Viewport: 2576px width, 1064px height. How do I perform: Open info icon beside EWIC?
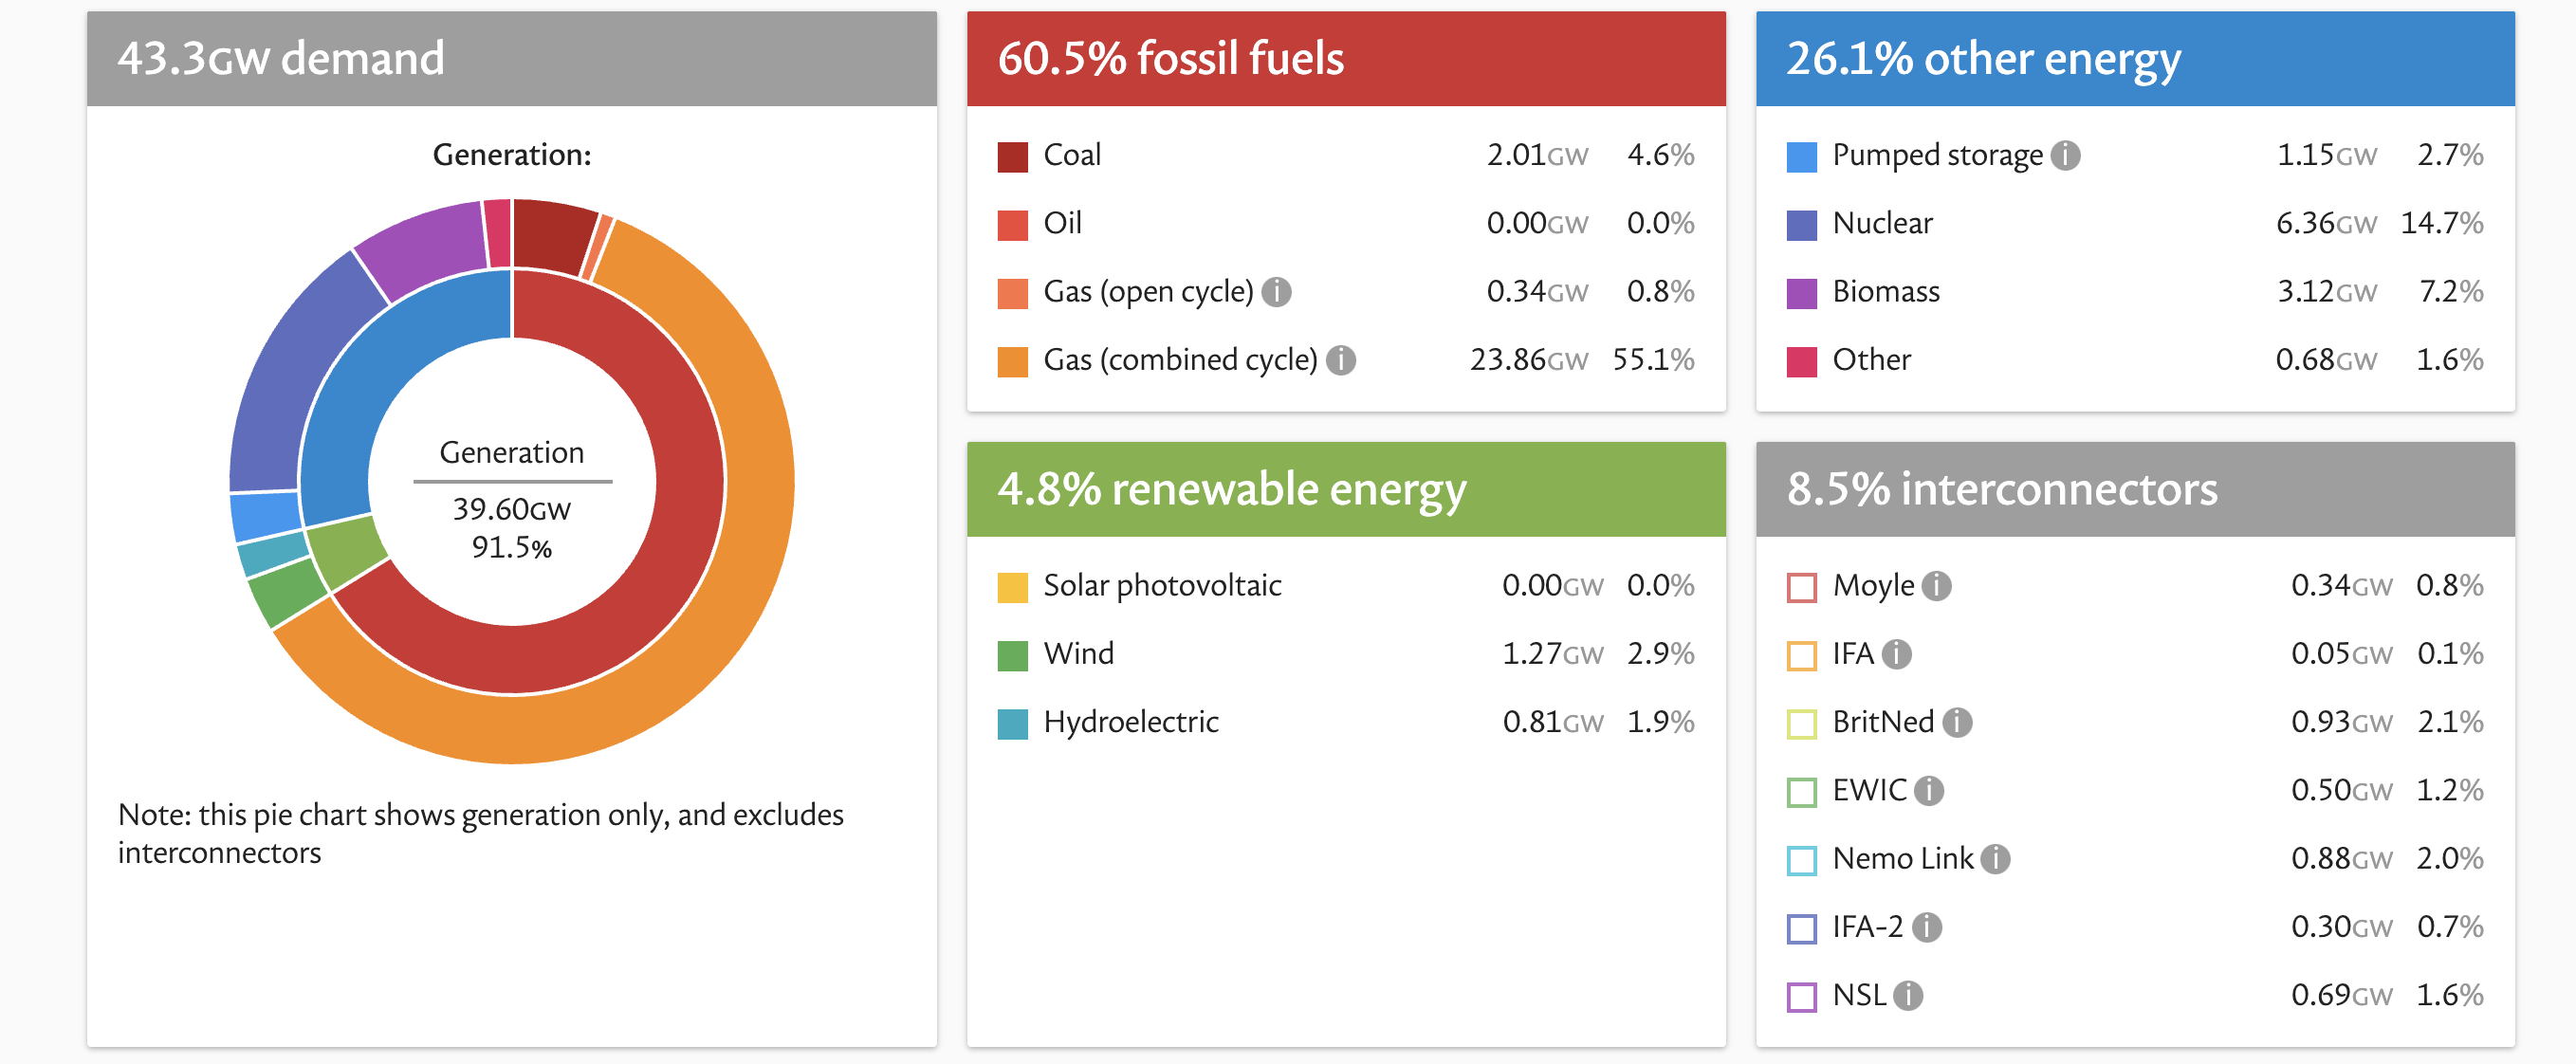pyautogui.click(x=1929, y=791)
